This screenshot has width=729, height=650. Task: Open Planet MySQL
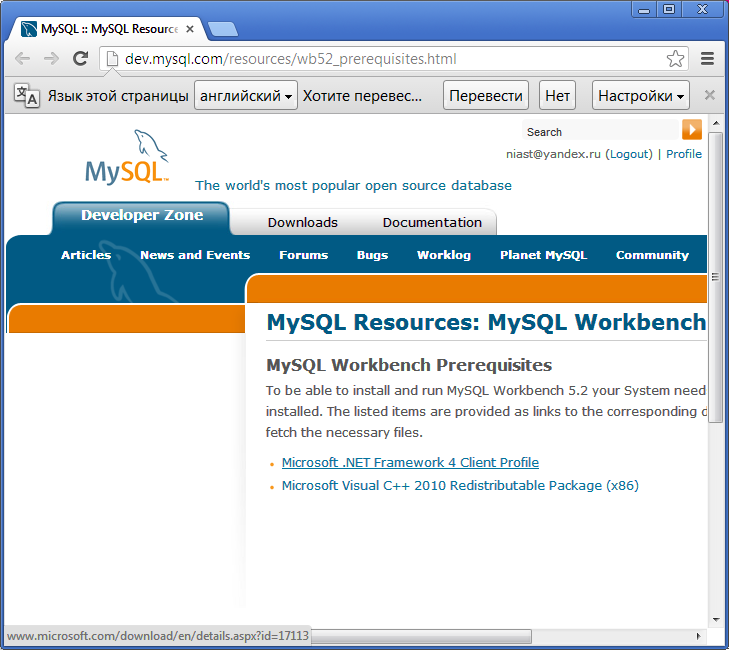pyautogui.click(x=543, y=255)
